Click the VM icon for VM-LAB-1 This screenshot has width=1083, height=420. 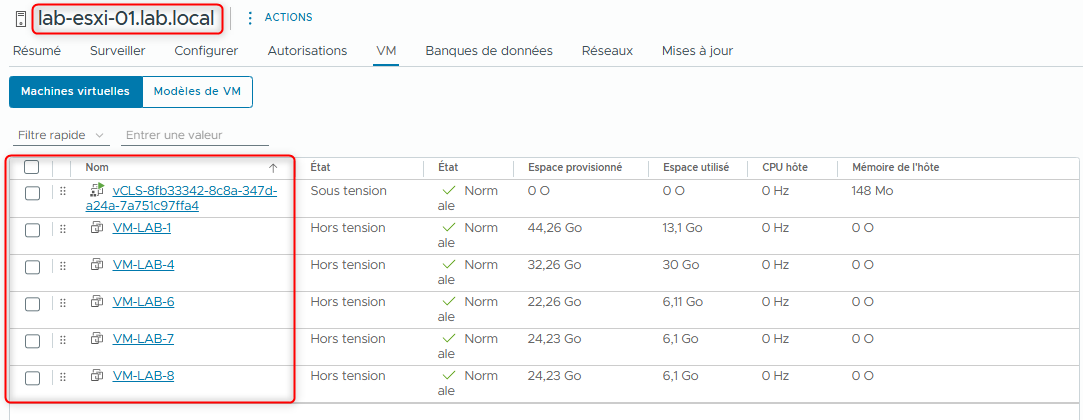97,227
